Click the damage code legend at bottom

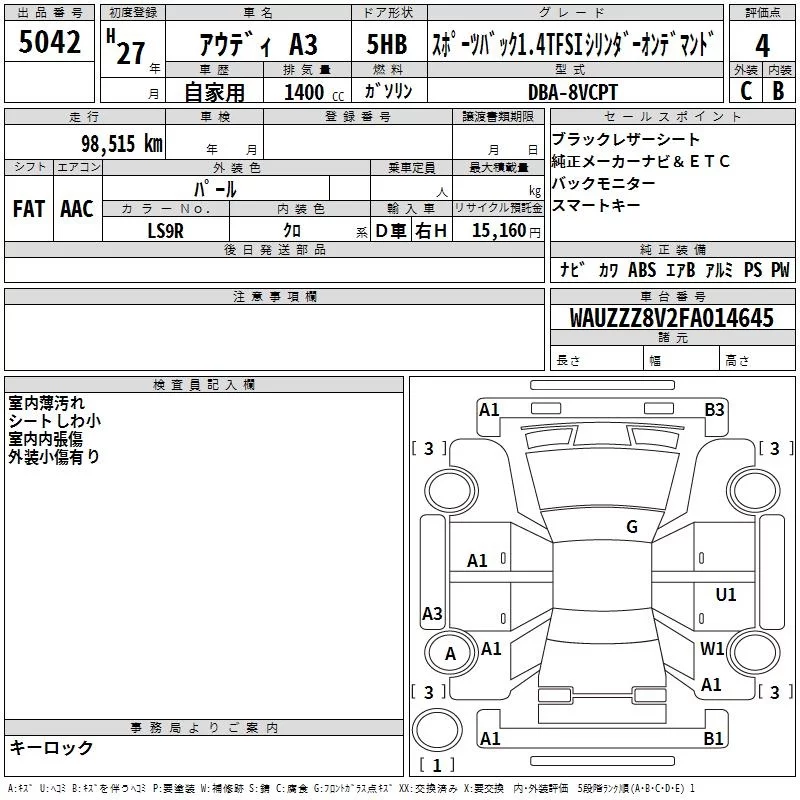click(x=351, y=788)
